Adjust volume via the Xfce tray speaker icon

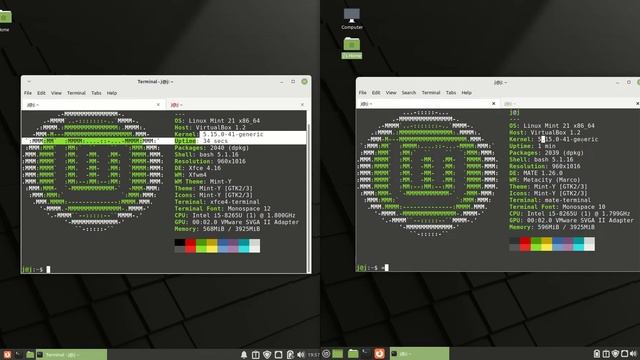(x=301, y=355)
